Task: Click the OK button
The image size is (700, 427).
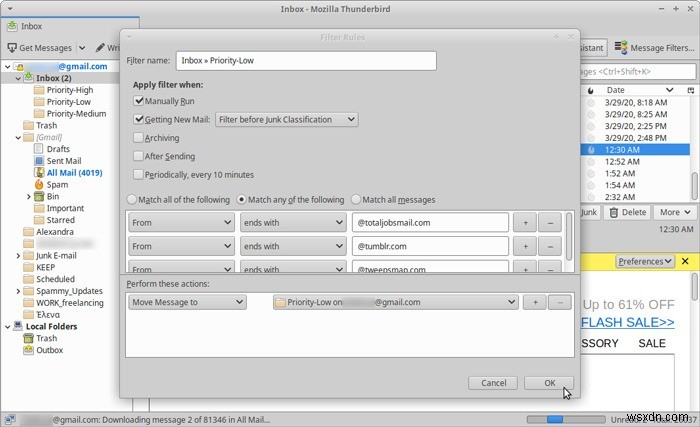Action: point(549,383)
